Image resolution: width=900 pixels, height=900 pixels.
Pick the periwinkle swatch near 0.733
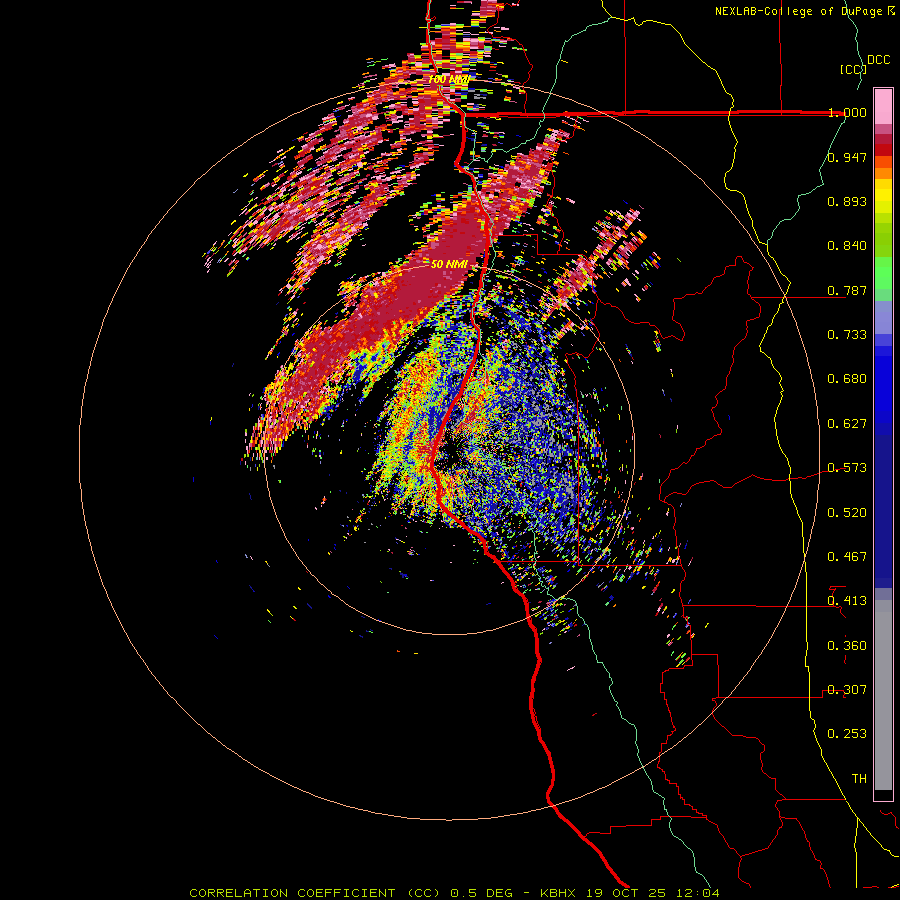883,317
